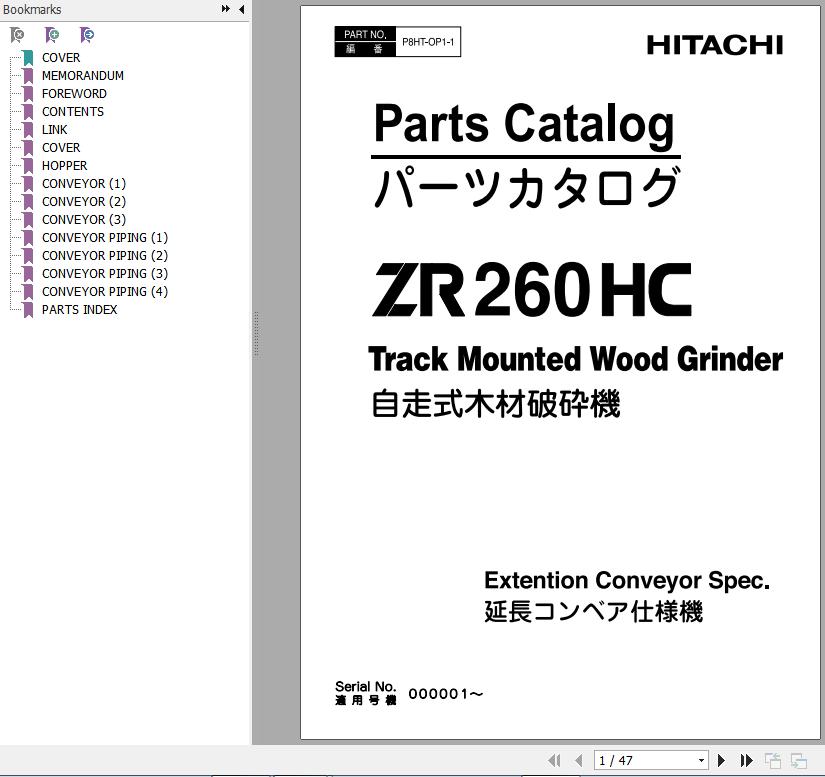Jump to the PARTS INDEX bookmark

click(x=79, y=310)
